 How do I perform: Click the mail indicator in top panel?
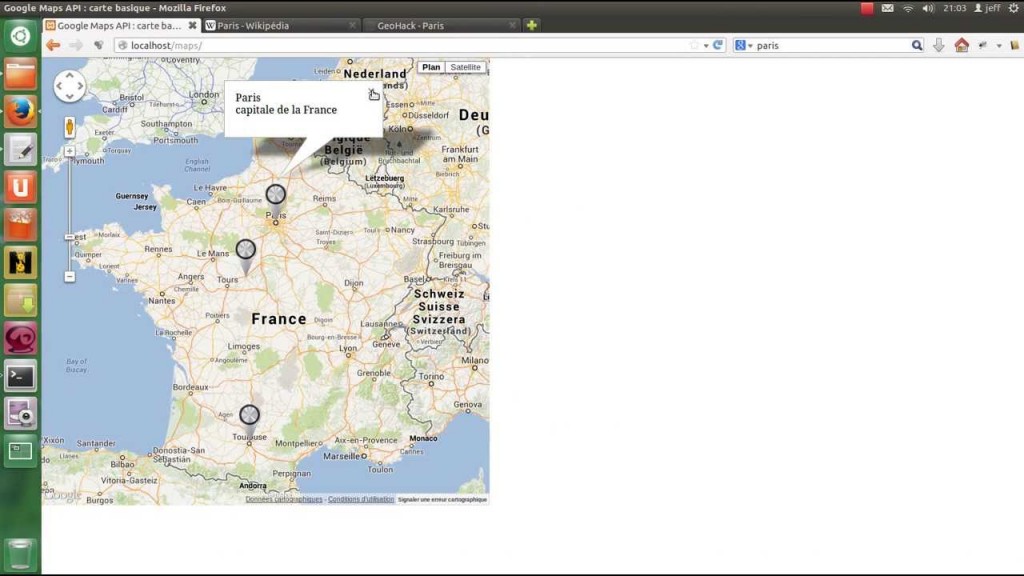887,8
